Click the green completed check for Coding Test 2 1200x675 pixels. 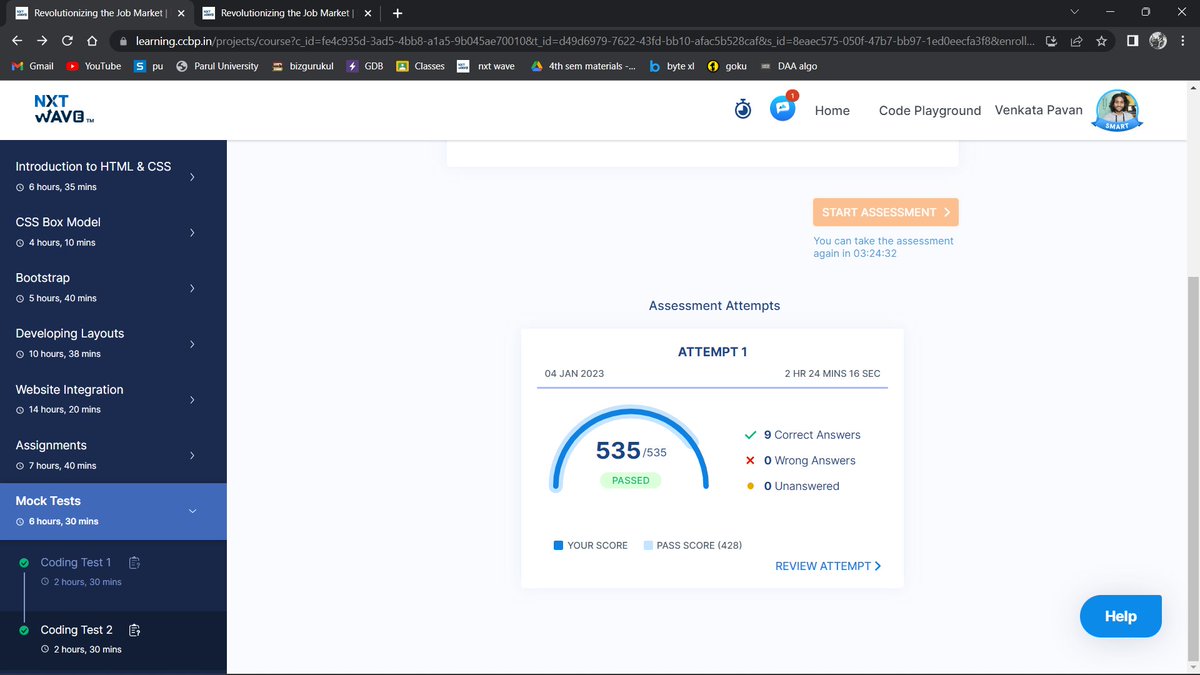(24, 630)
